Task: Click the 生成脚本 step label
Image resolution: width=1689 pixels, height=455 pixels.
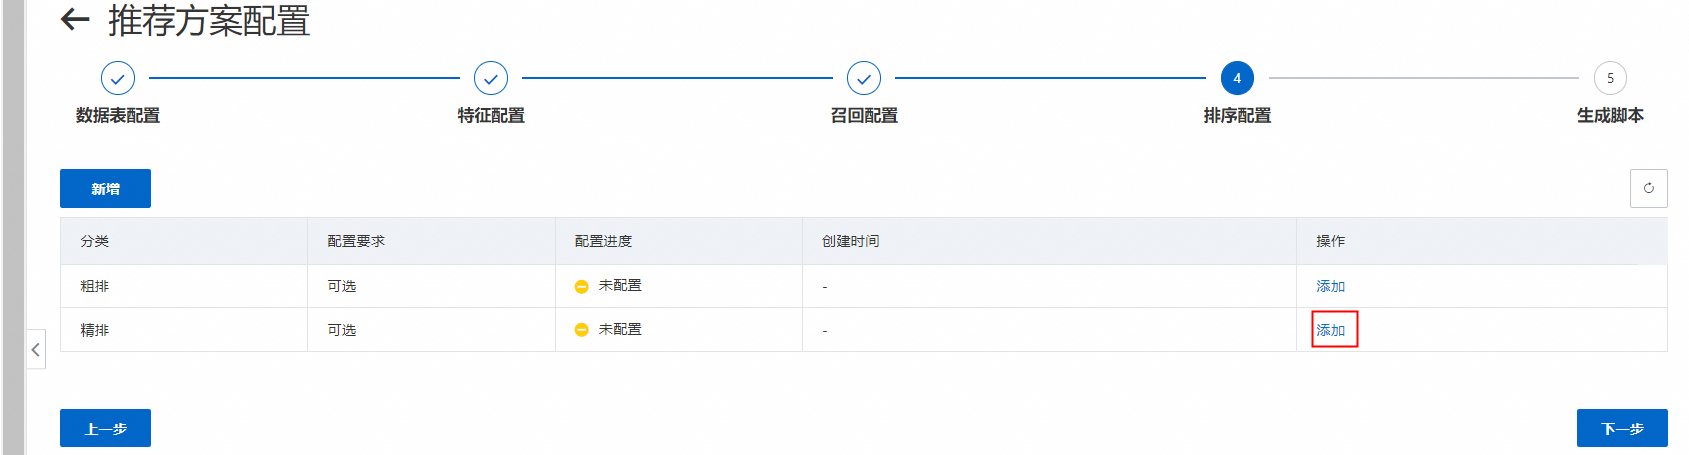Action: coord(1610,116)
